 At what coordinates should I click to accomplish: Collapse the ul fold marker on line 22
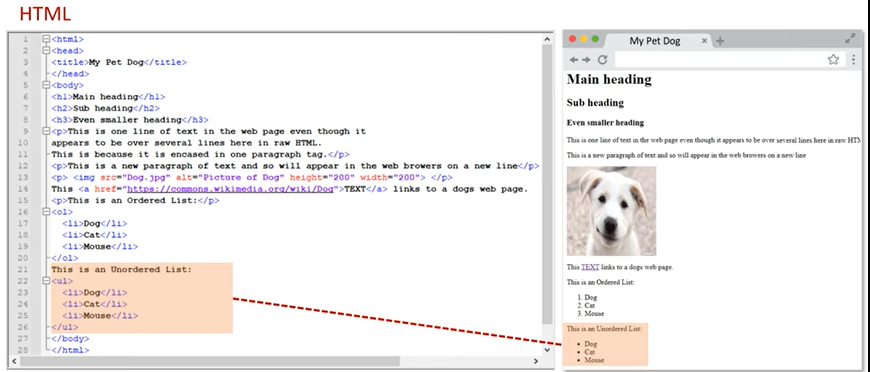click(x=46, y=281)
